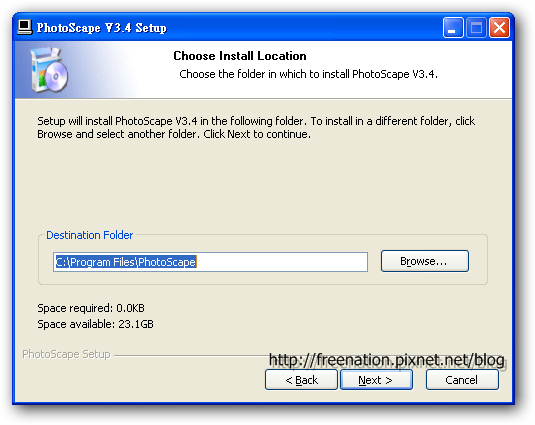
Task: Click the 'Setup will install PhotoScape V3.4' instruction text
Action: [256, 128]
